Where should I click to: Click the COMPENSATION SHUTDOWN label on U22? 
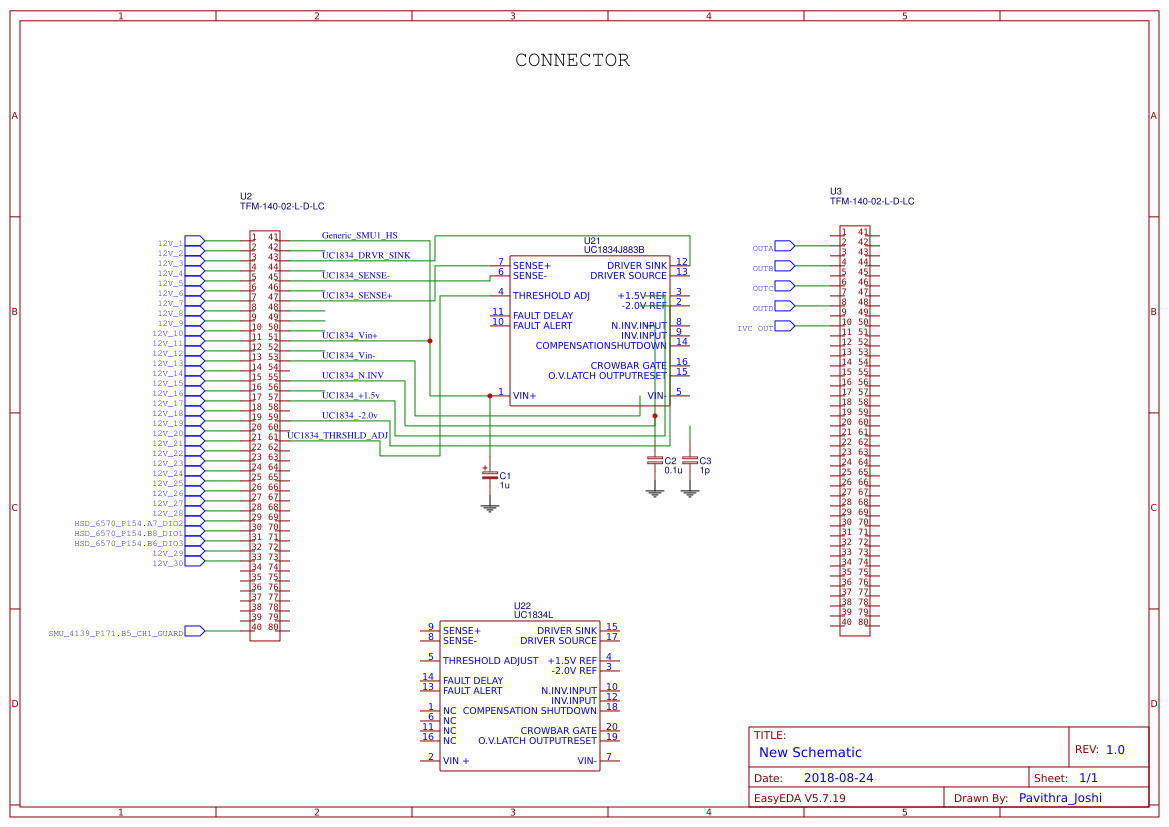(x=529, y=711)
